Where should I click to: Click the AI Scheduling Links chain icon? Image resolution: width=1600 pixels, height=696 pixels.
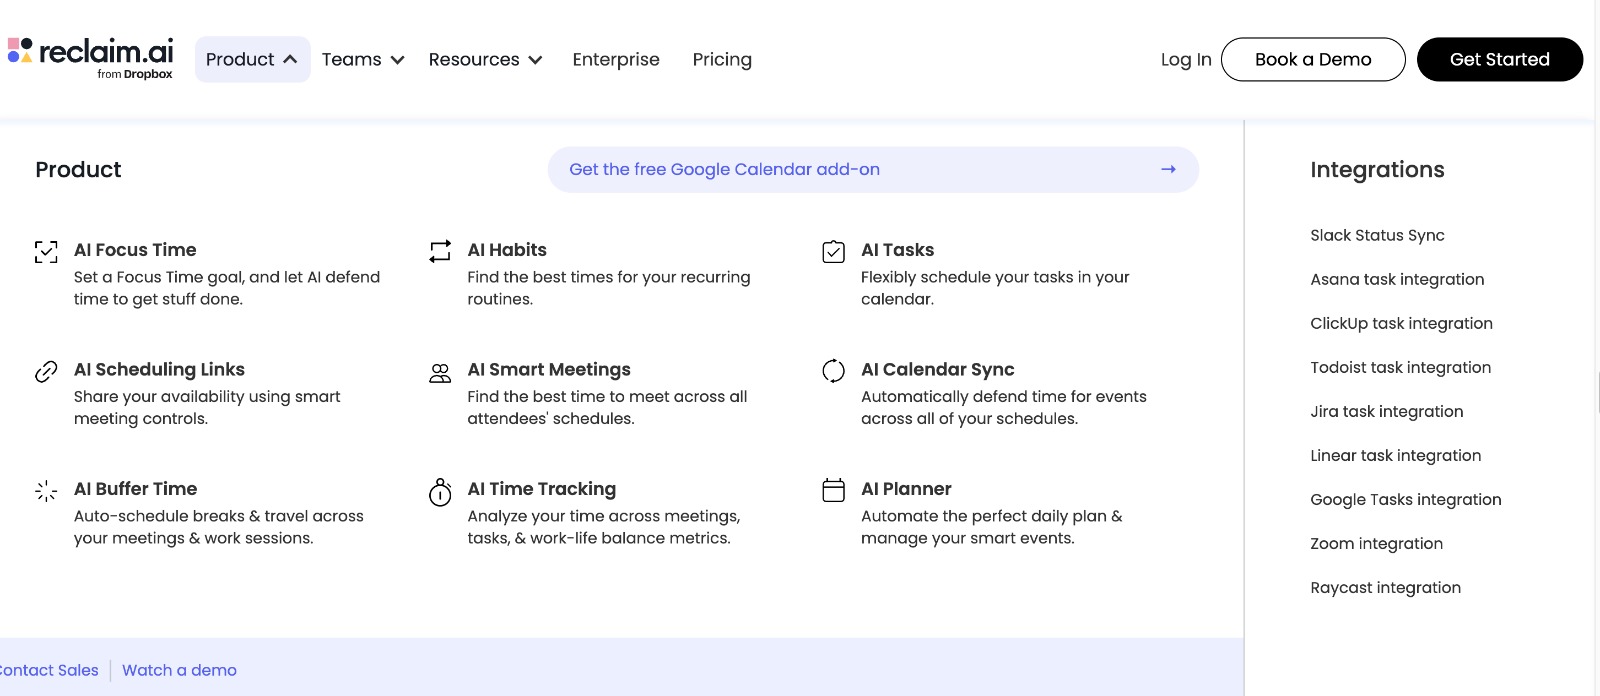[46, 372]
